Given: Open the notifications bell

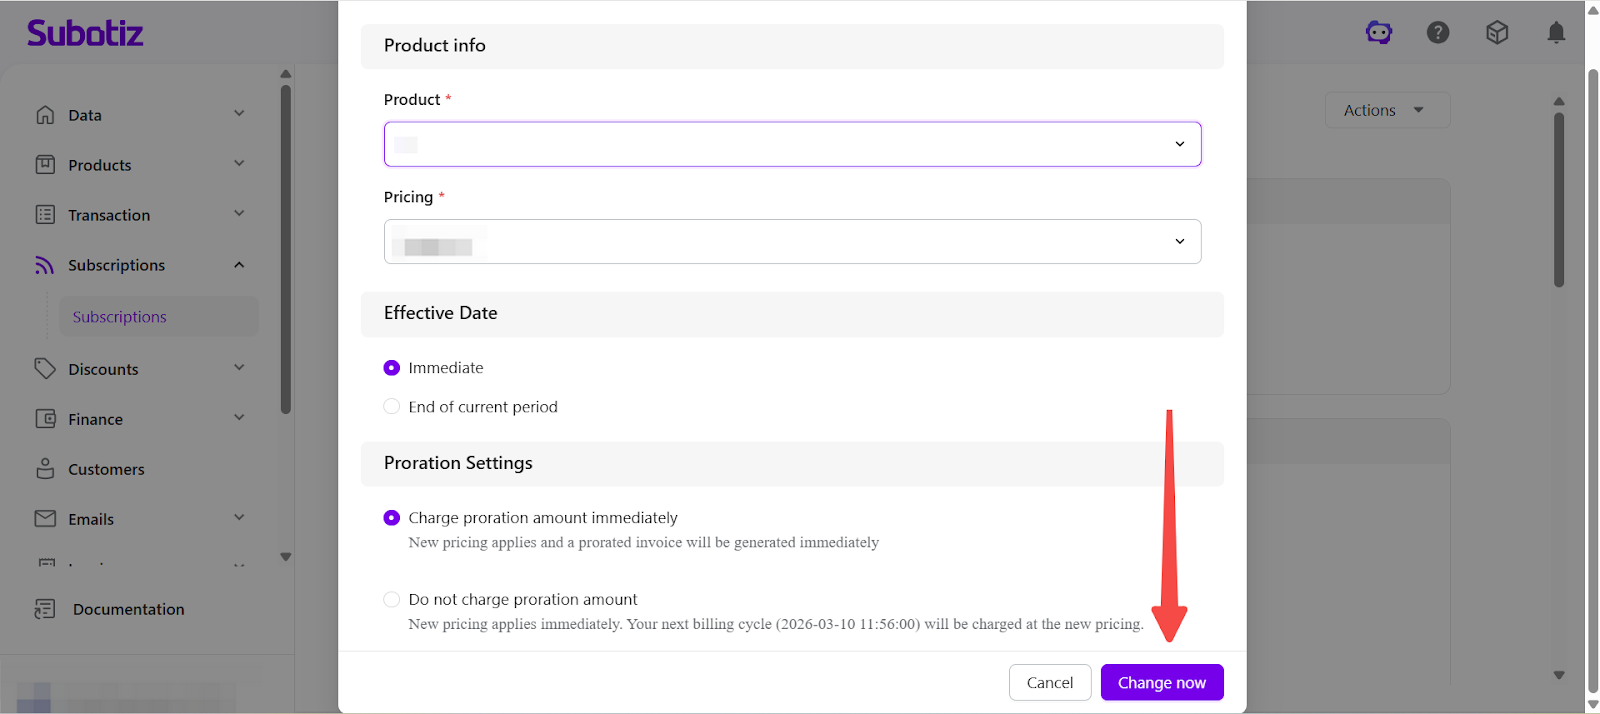Looking at the screenshot, I should coord(1556,33).
